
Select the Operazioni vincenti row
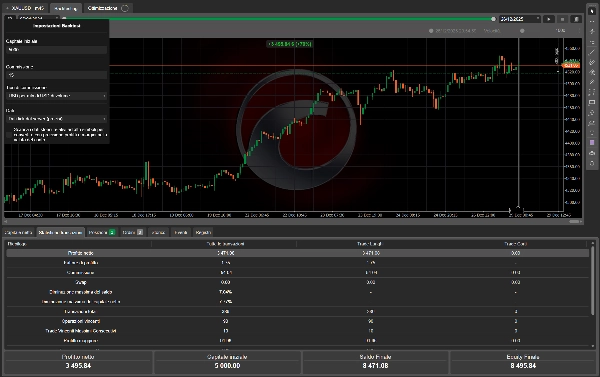tap(297, 321)
